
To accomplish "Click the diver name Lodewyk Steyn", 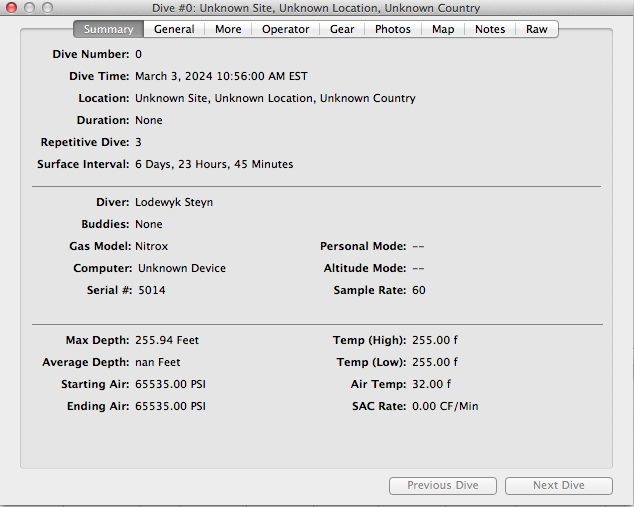I will [x=174, y=202].
